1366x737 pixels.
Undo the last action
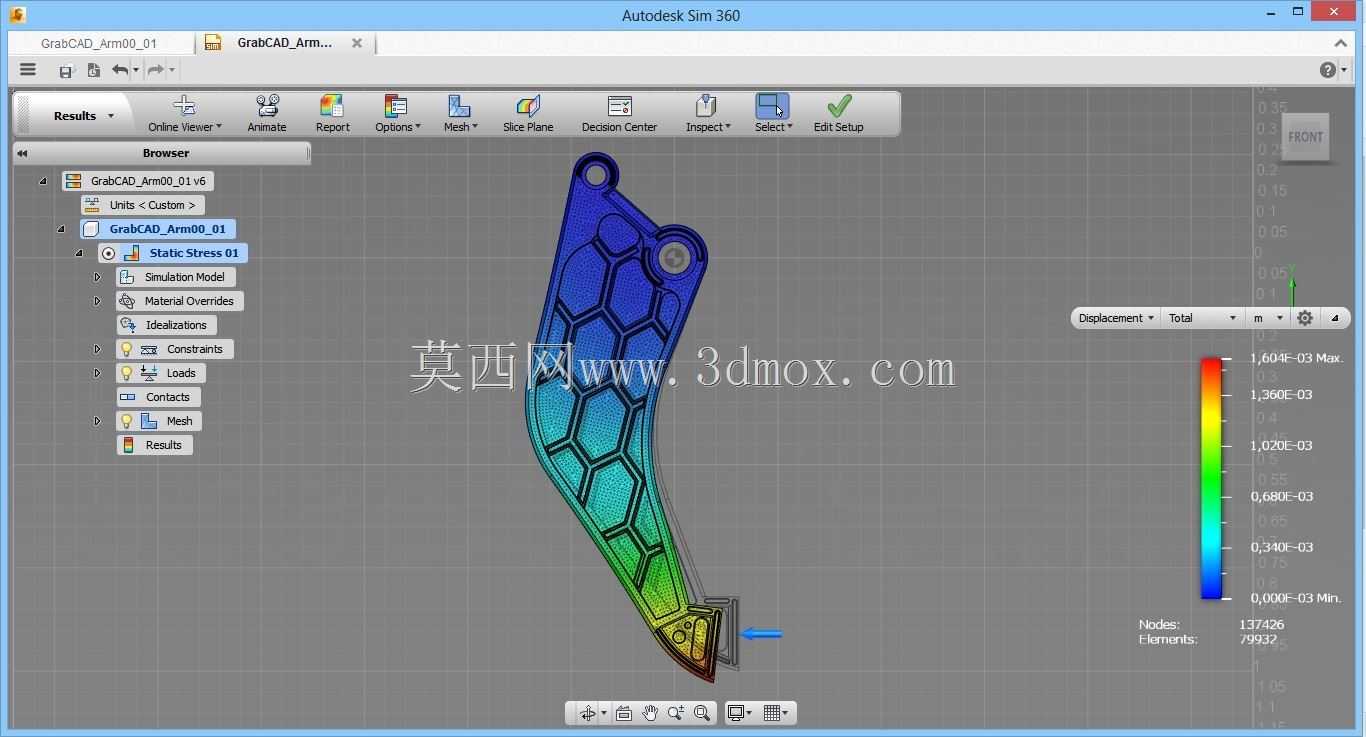pos(120,70)
